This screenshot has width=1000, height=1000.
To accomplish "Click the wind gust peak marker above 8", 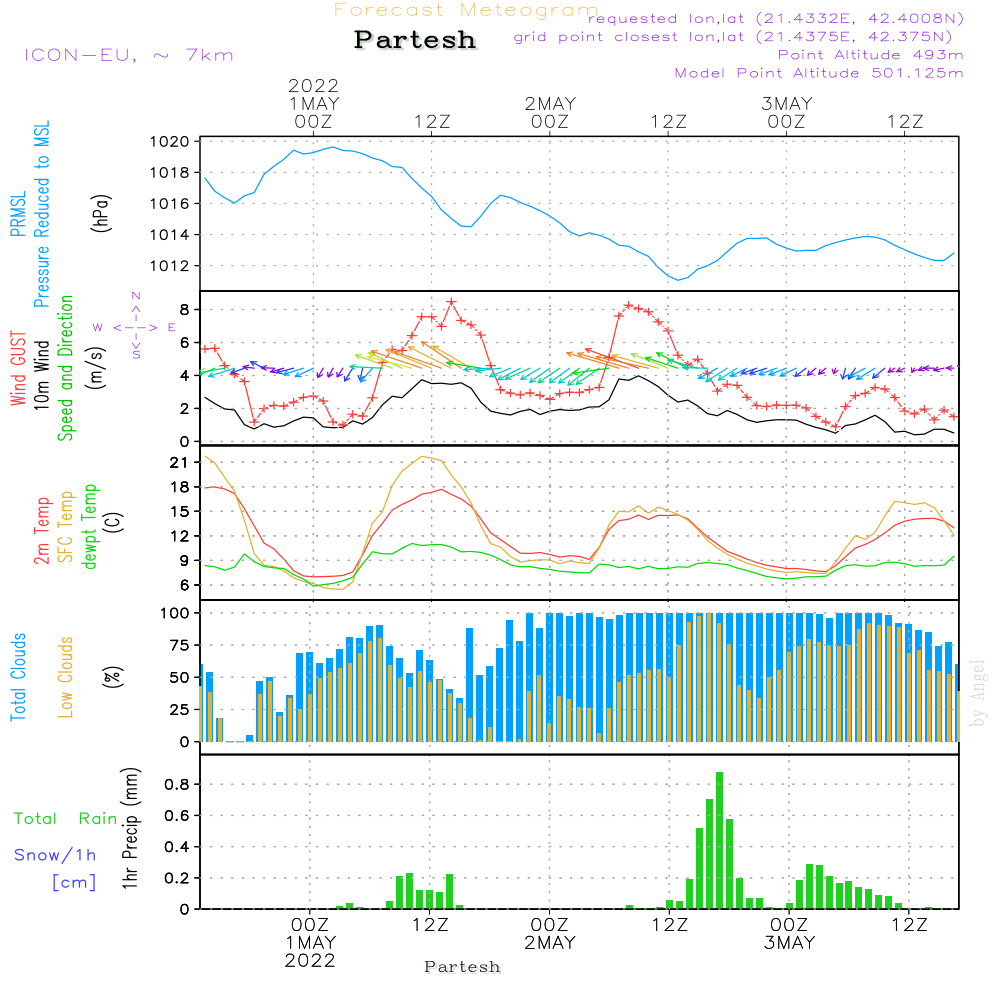I will (452, 302).
